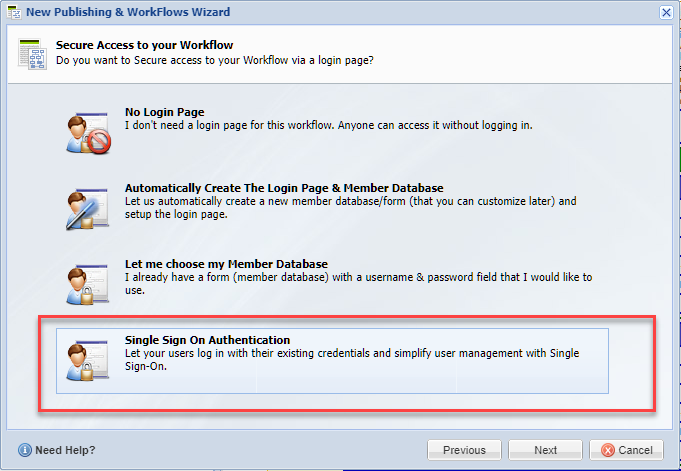The image size is (681, 471).
Task: Select the No Login Page option title
Action: 165,112
